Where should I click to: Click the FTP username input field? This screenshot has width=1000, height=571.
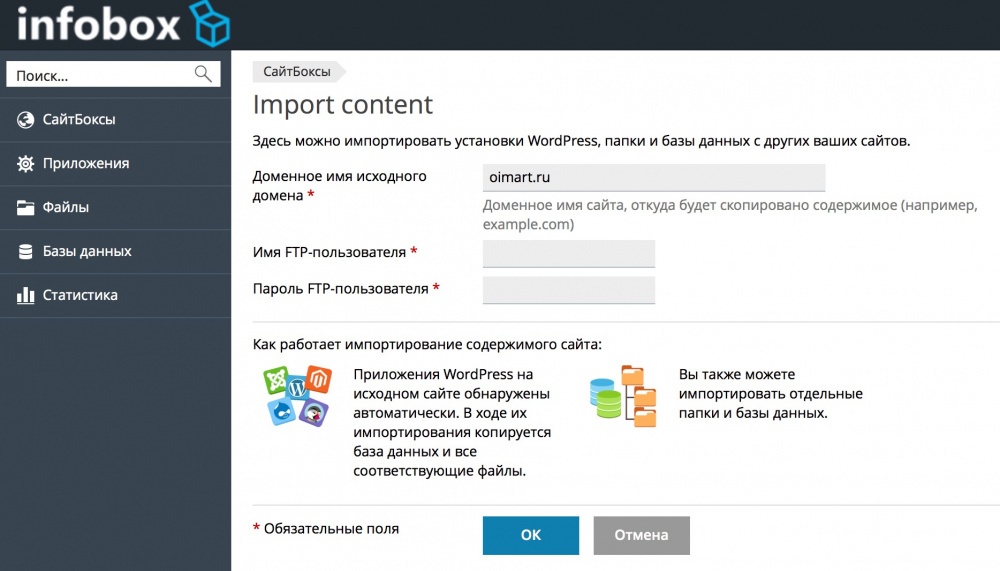568,253
